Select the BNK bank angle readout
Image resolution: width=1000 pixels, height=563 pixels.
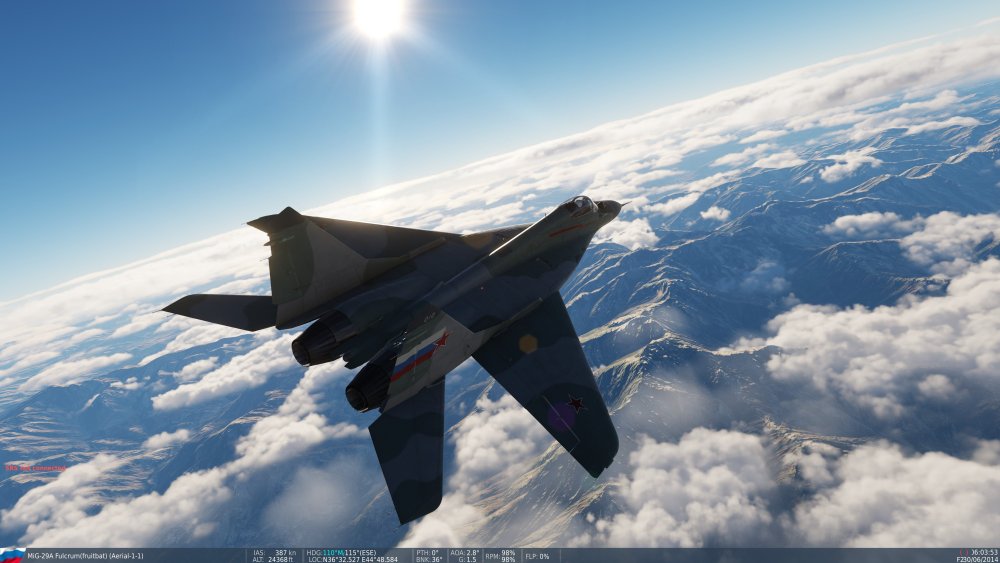(428, 559)
